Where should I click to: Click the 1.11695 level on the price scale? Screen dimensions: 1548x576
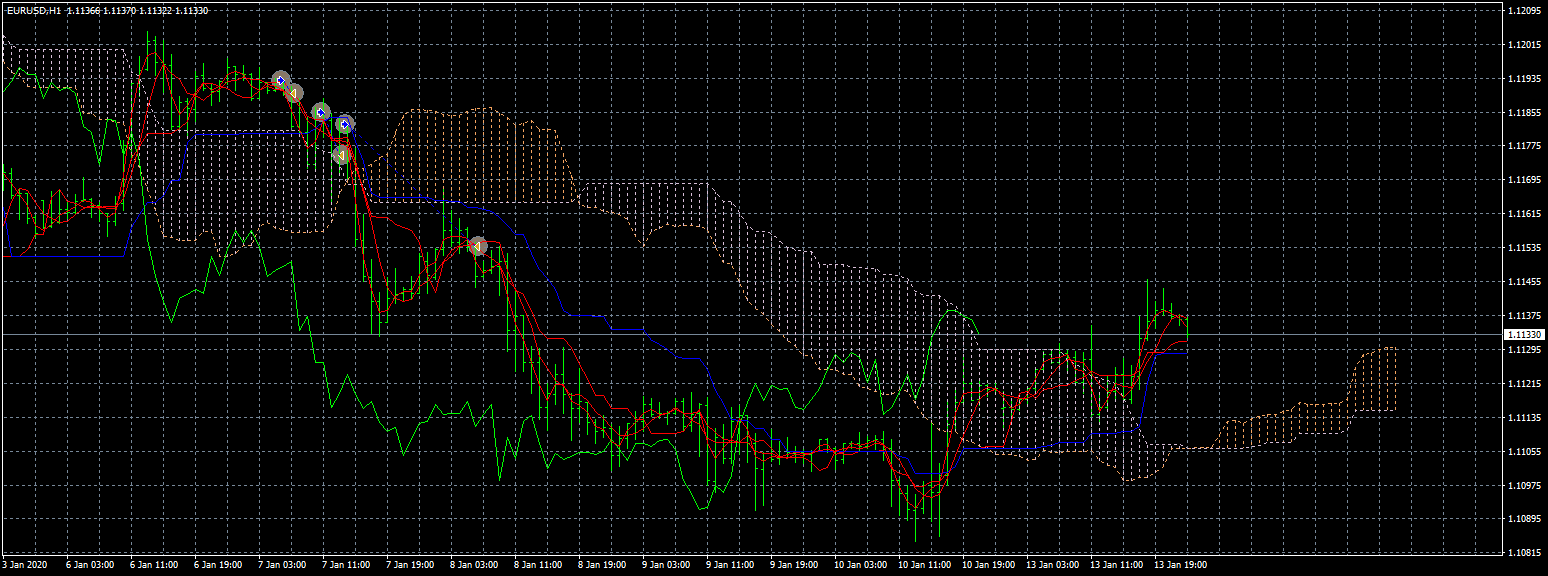point(1524,180)
